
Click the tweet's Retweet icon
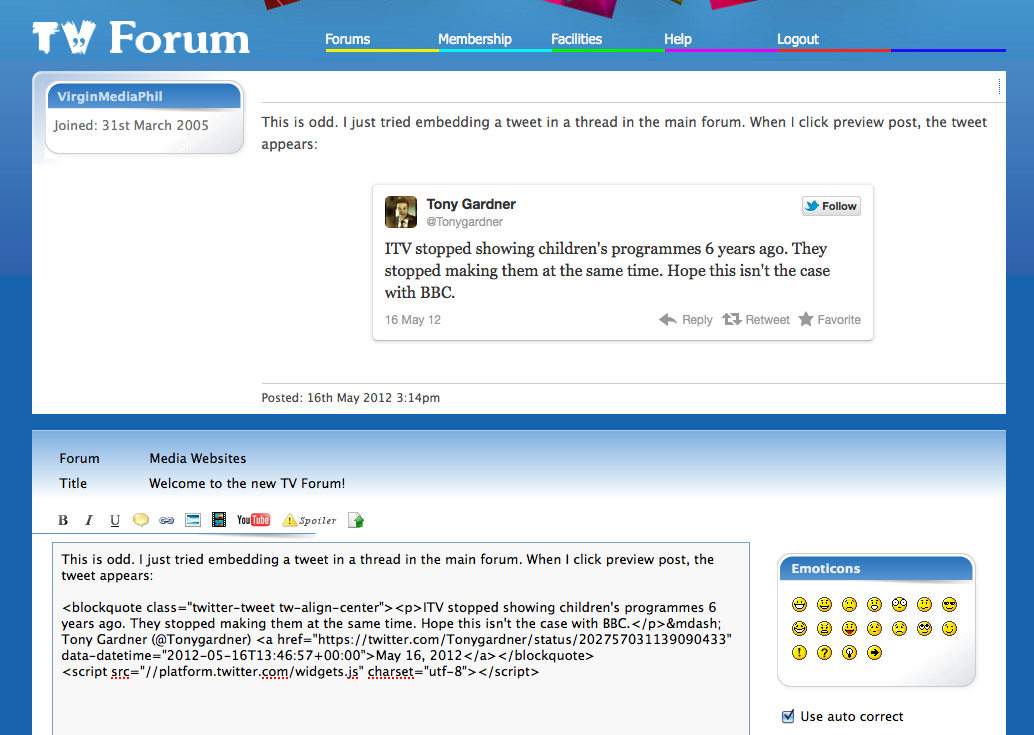tap(731, 320)
